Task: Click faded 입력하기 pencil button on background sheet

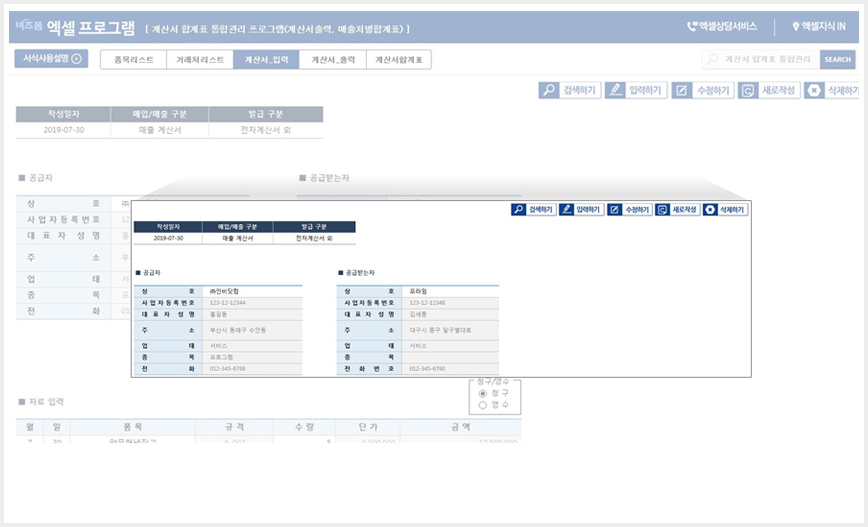Action: [636, 90]
